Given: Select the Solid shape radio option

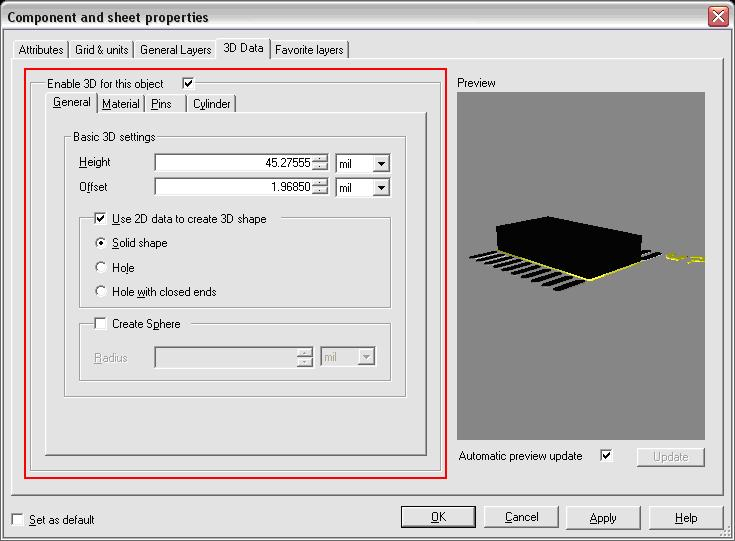Looking at the screenshot, I should pyautogui.click(x=100, y=243).
